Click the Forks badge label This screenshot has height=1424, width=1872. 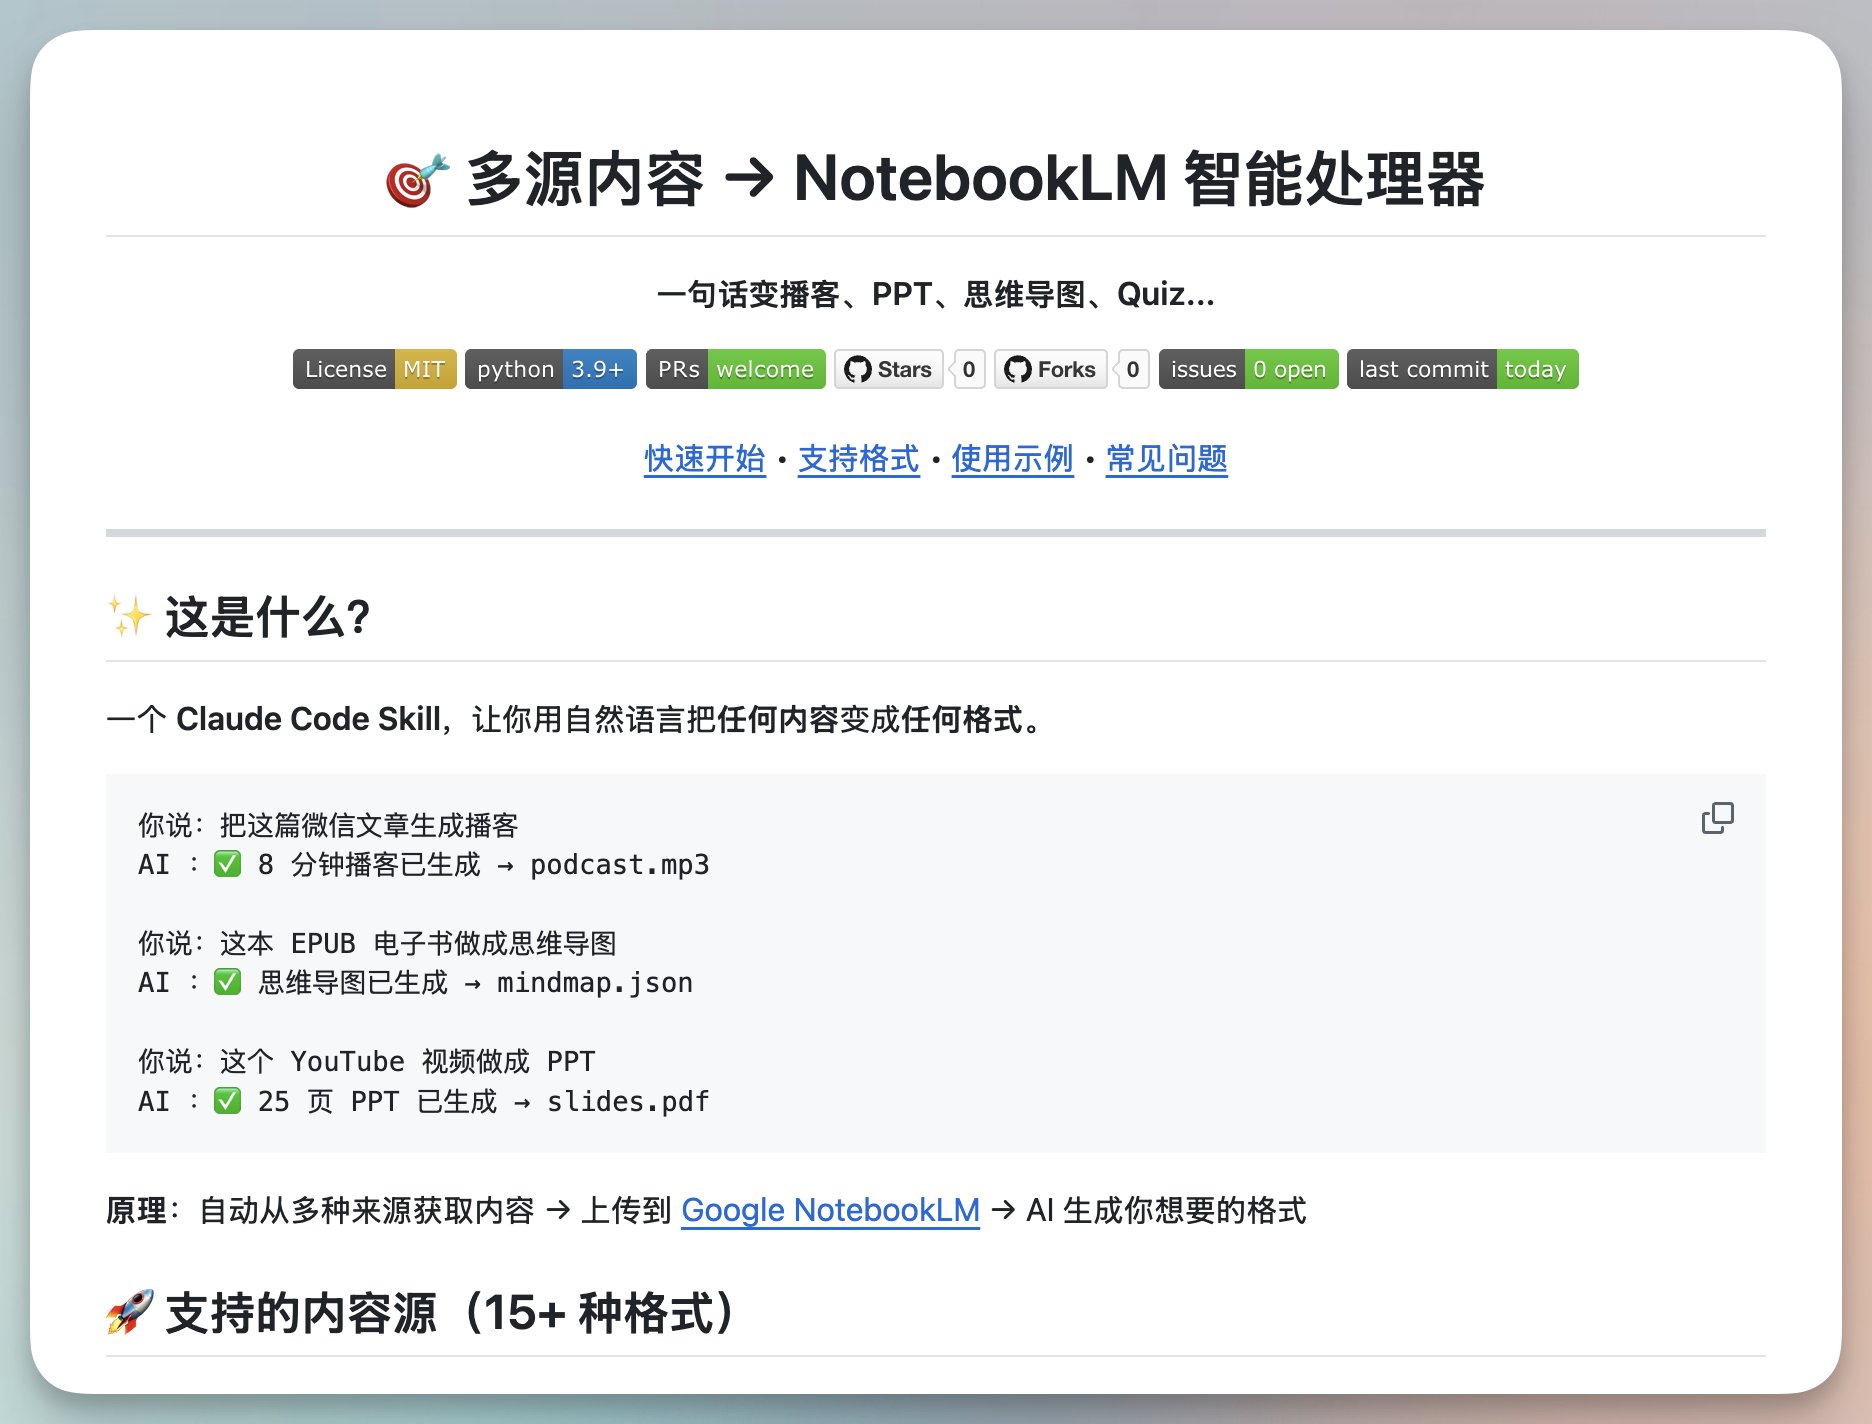pyautogui.click(x=1051, y=369)
